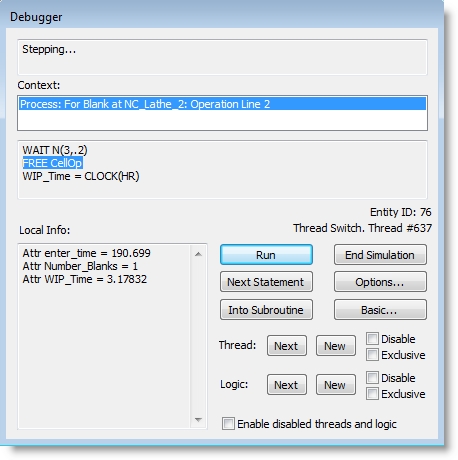Check Exclusive for Logic
The height and width of the screenshot is (460, 458).
(x=372, y=393)
